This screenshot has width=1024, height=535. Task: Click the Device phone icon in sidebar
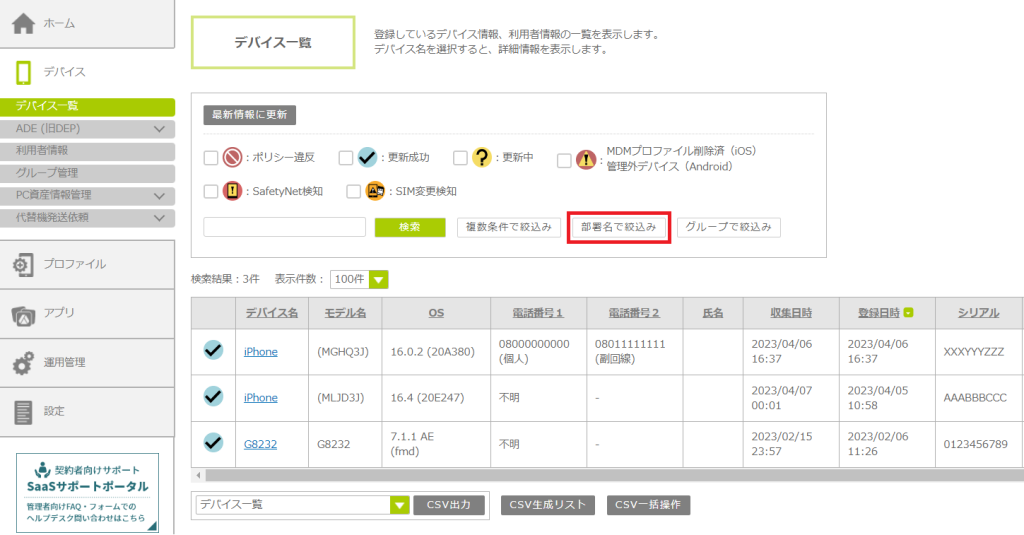click(23, 72)
